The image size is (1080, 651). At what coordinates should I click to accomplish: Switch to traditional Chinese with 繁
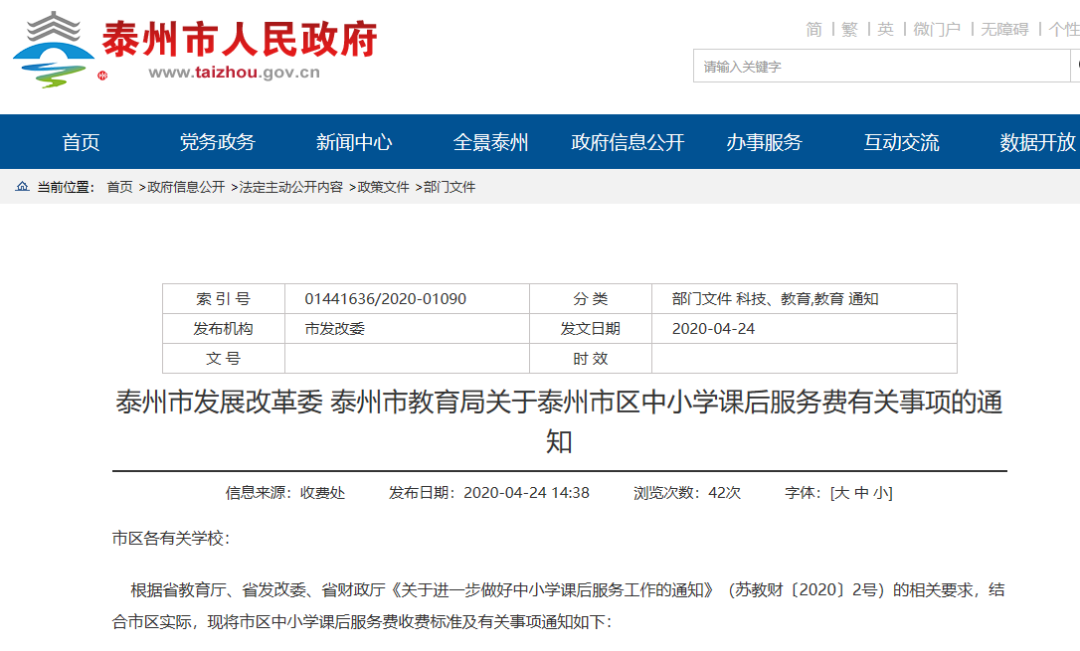click(x=850, y=30)
